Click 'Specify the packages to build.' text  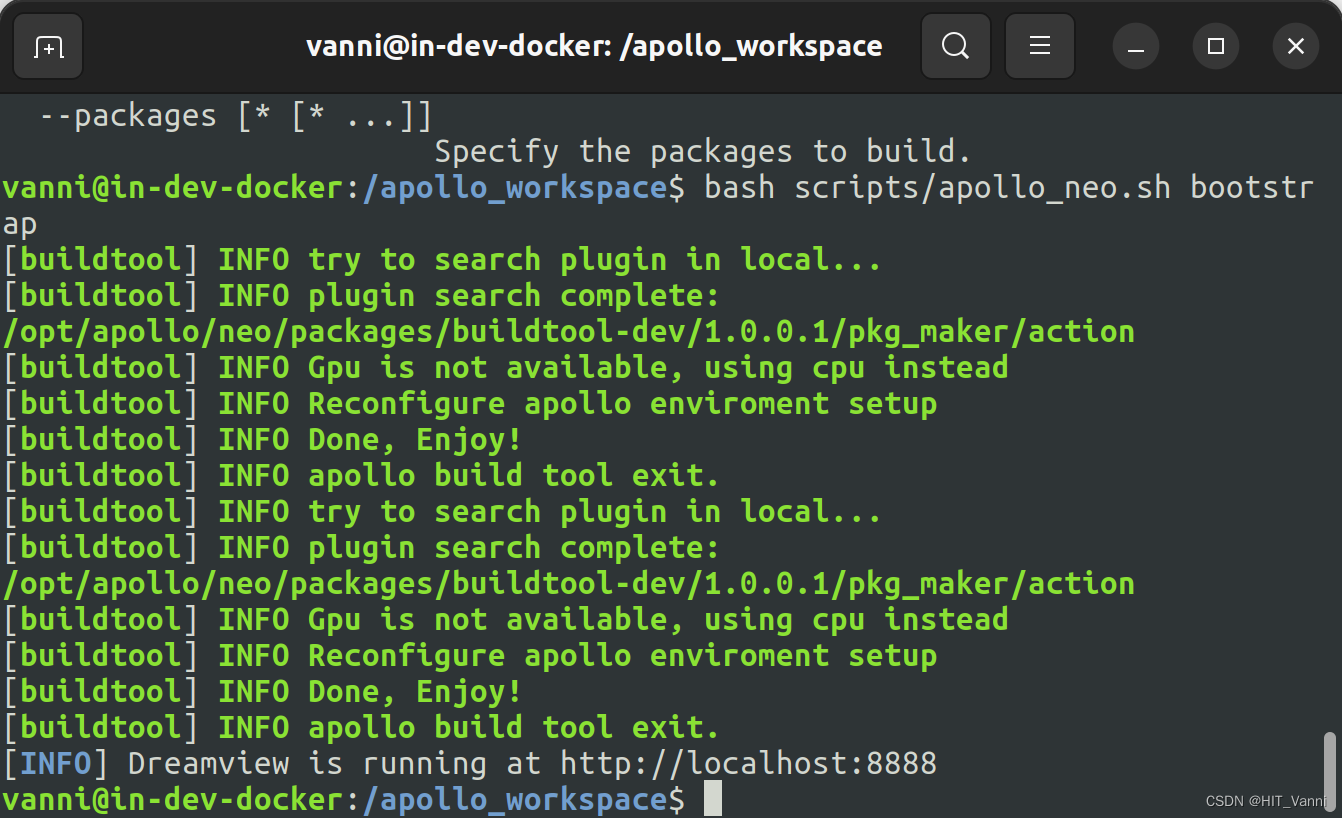(x=703, y=152)
